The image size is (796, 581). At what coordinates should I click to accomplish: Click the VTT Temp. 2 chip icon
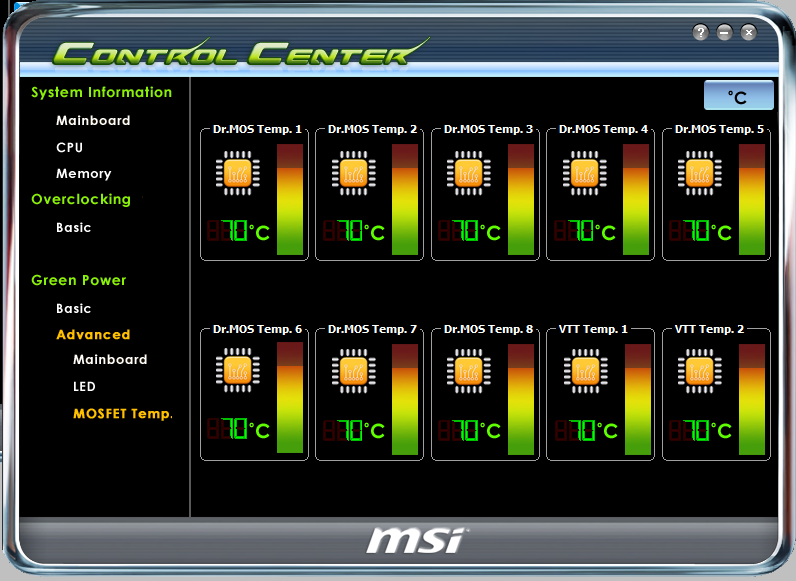point(700,371)
